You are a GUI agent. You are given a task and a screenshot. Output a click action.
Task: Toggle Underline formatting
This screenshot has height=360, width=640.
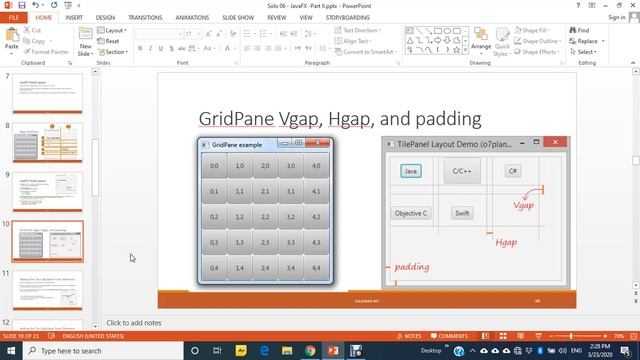161,48
